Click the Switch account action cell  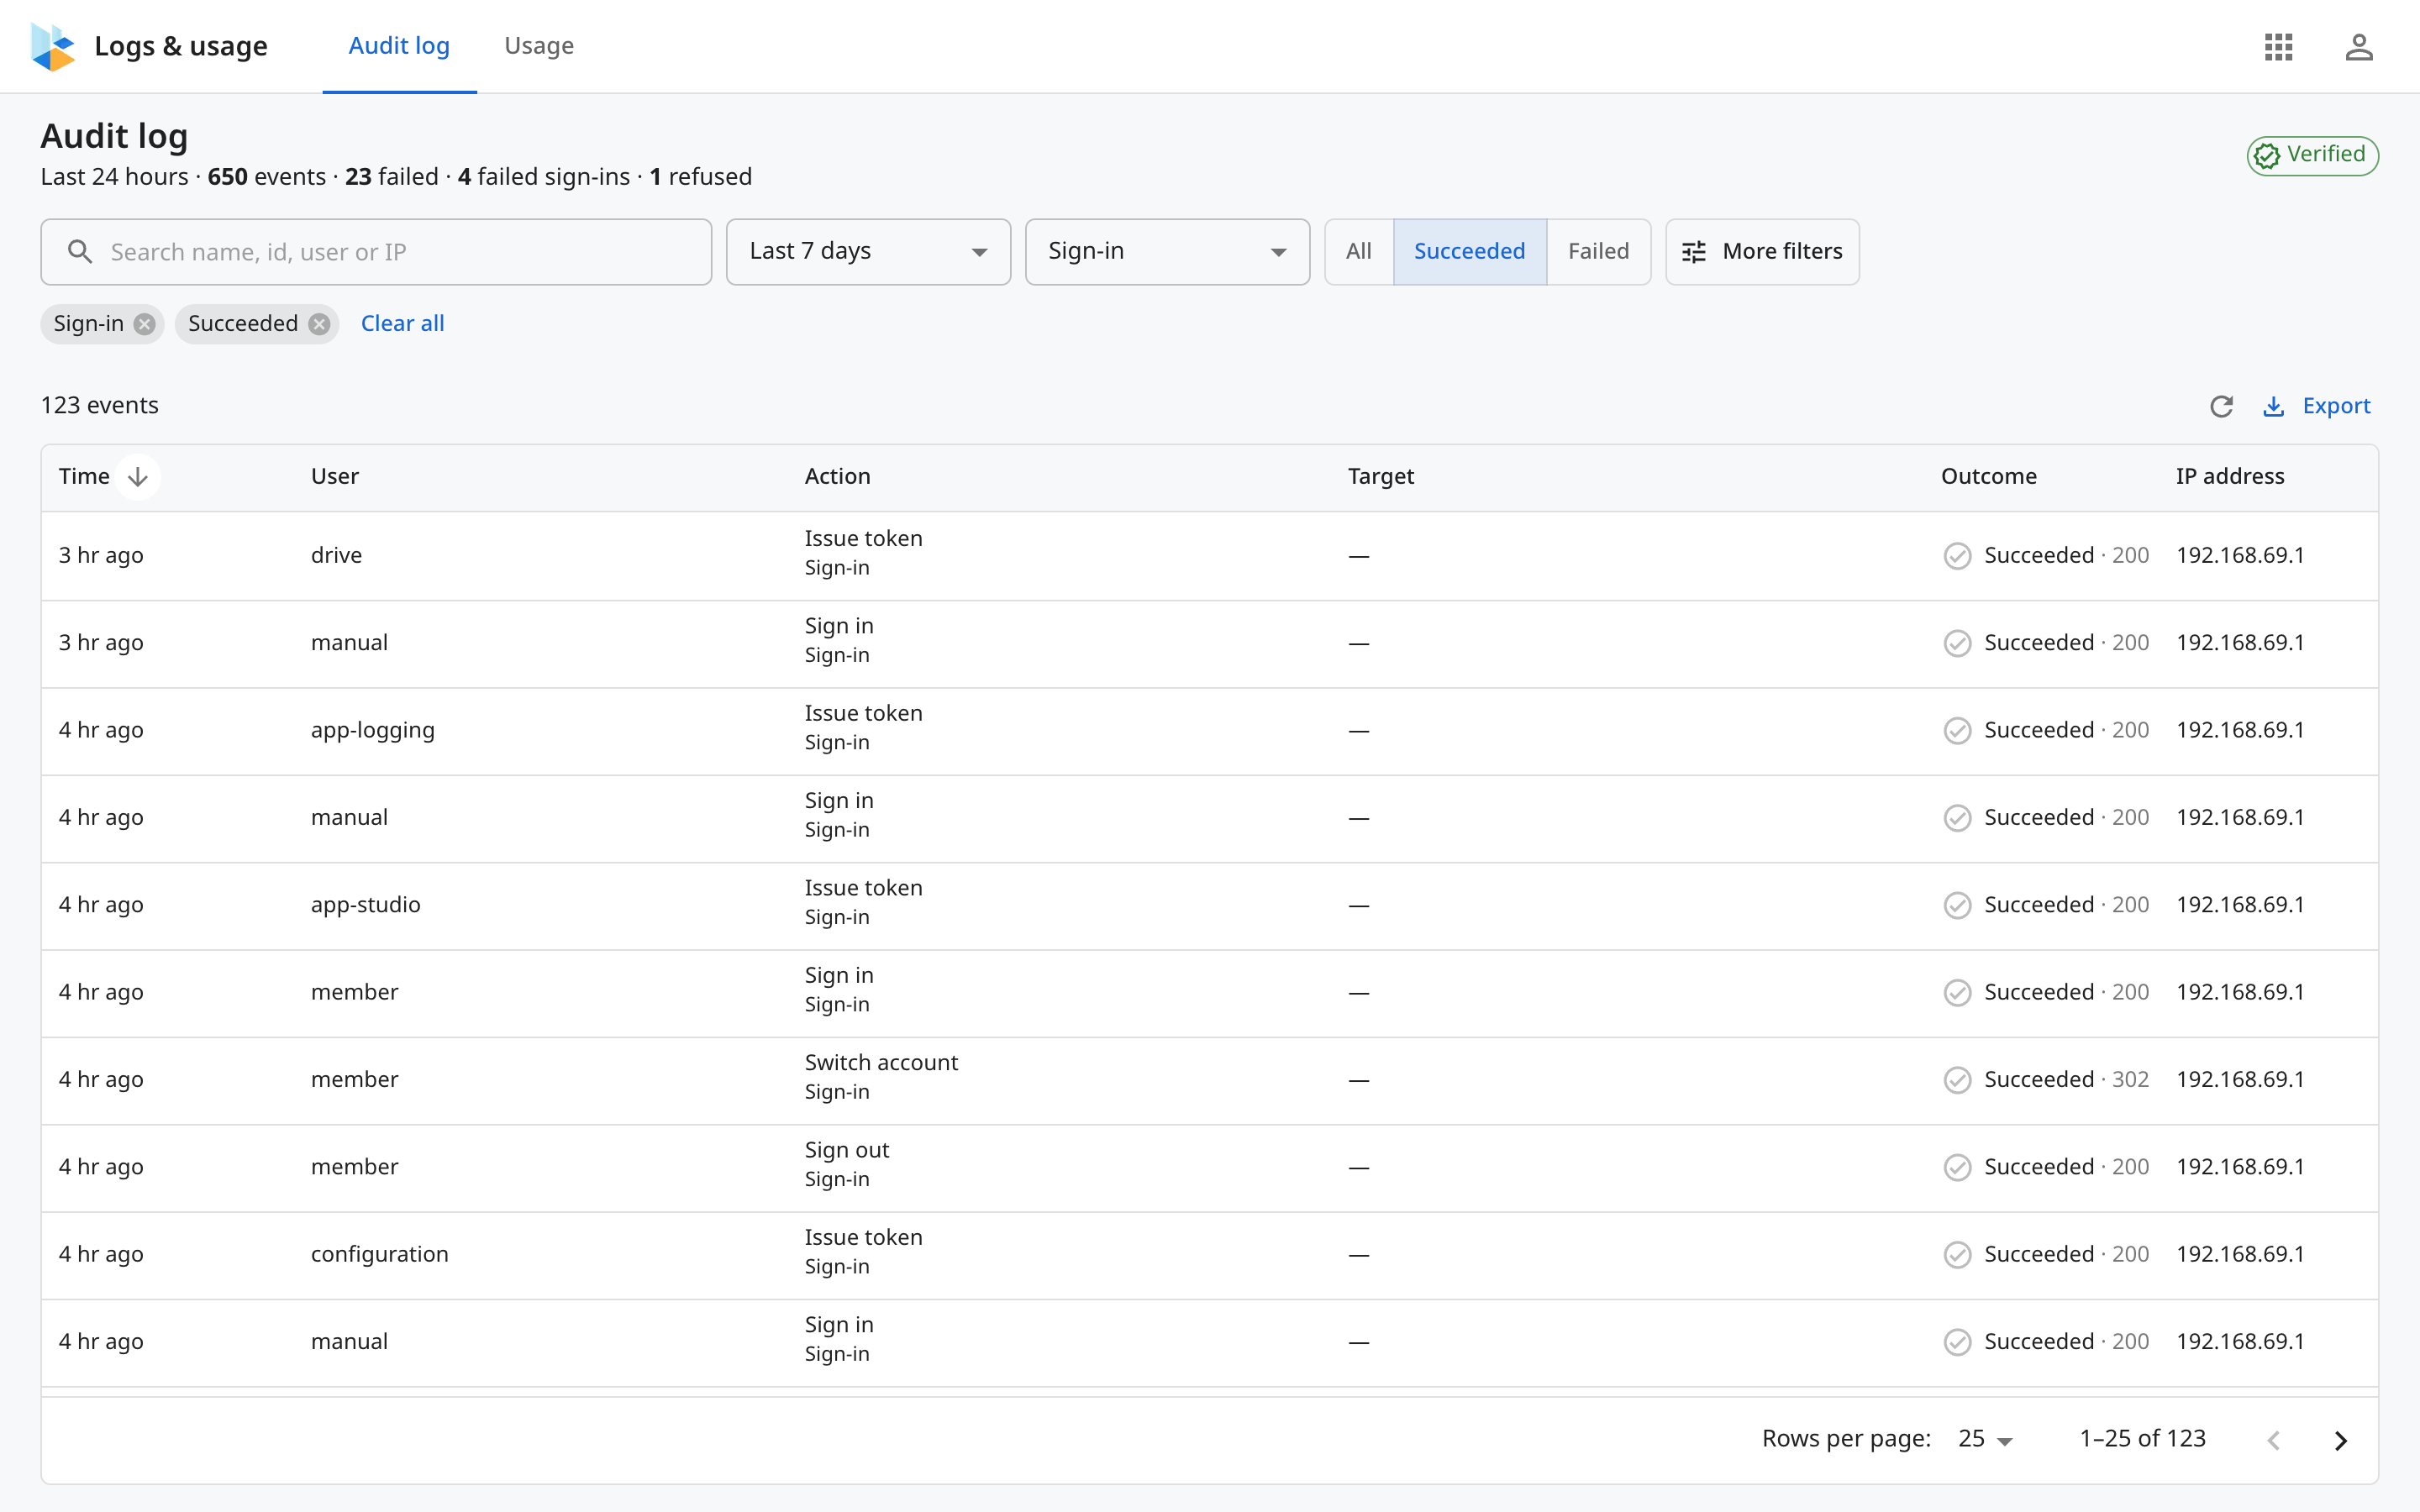point(881,1078)
